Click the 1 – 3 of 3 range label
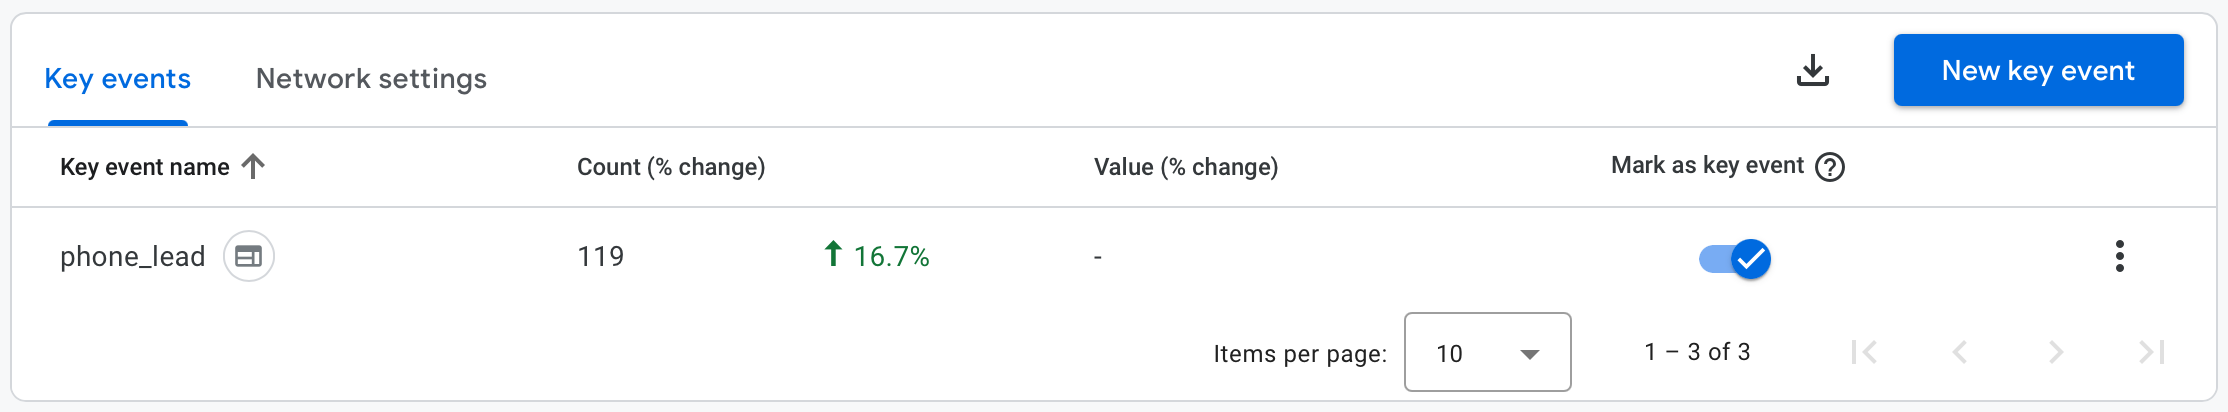 [x=1697, y=352]
